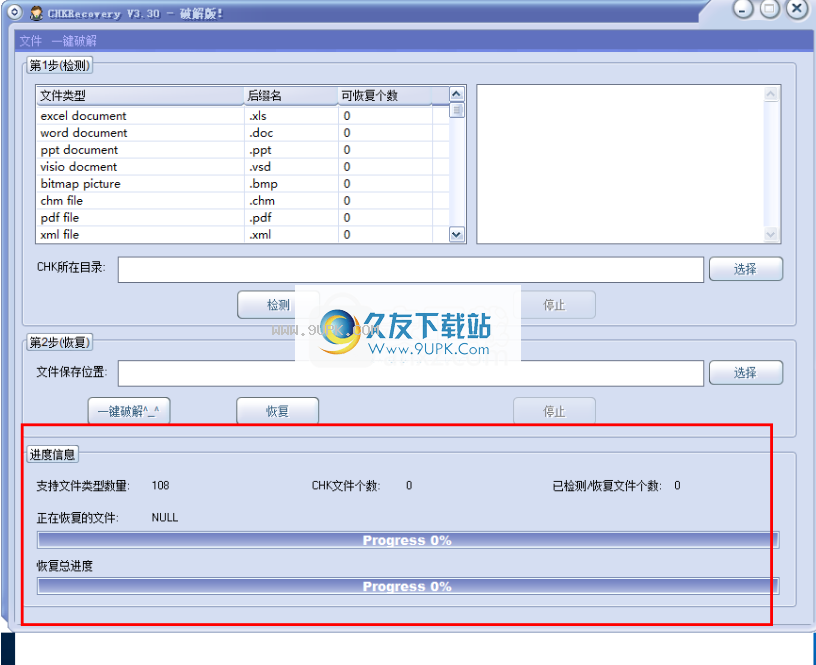
Task: Focus the CHK所在目录 input field
Action: (411, 270)
